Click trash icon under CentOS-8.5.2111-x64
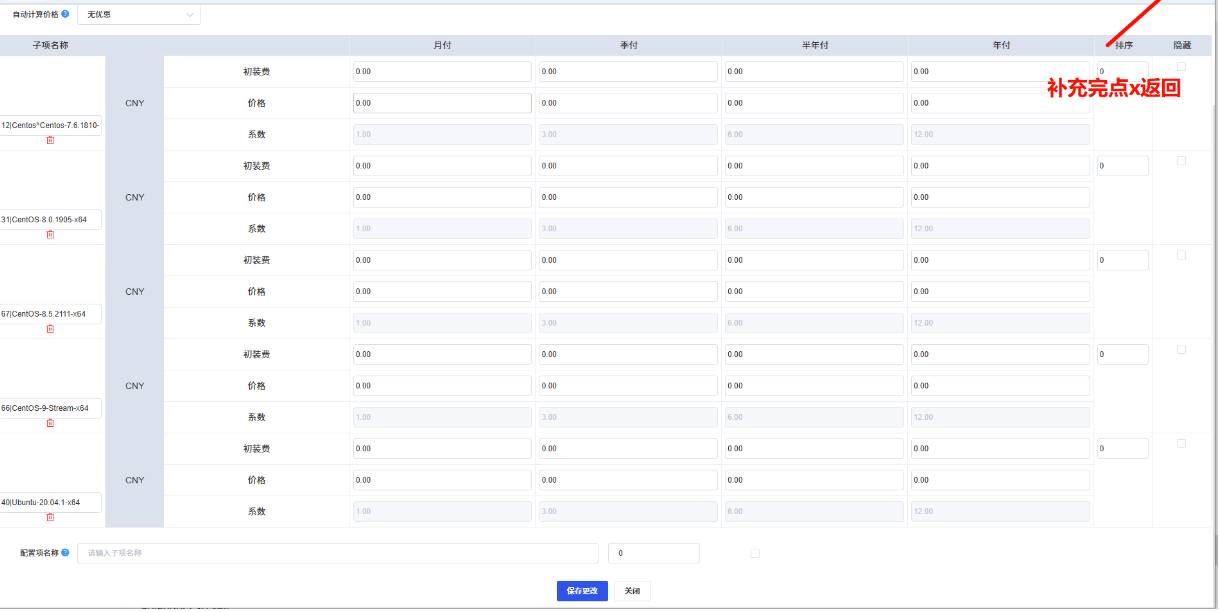Image resolution: width=1219 pixels, height=612 pixels. pos(50,329)
